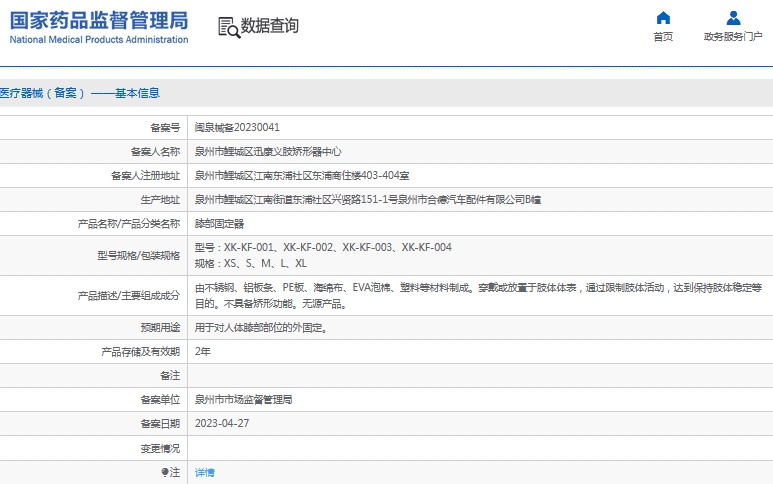This screenshot has width=773, height=484.
Task: Click the bullet icon beside 注
Action: click(x=165, y=472)
